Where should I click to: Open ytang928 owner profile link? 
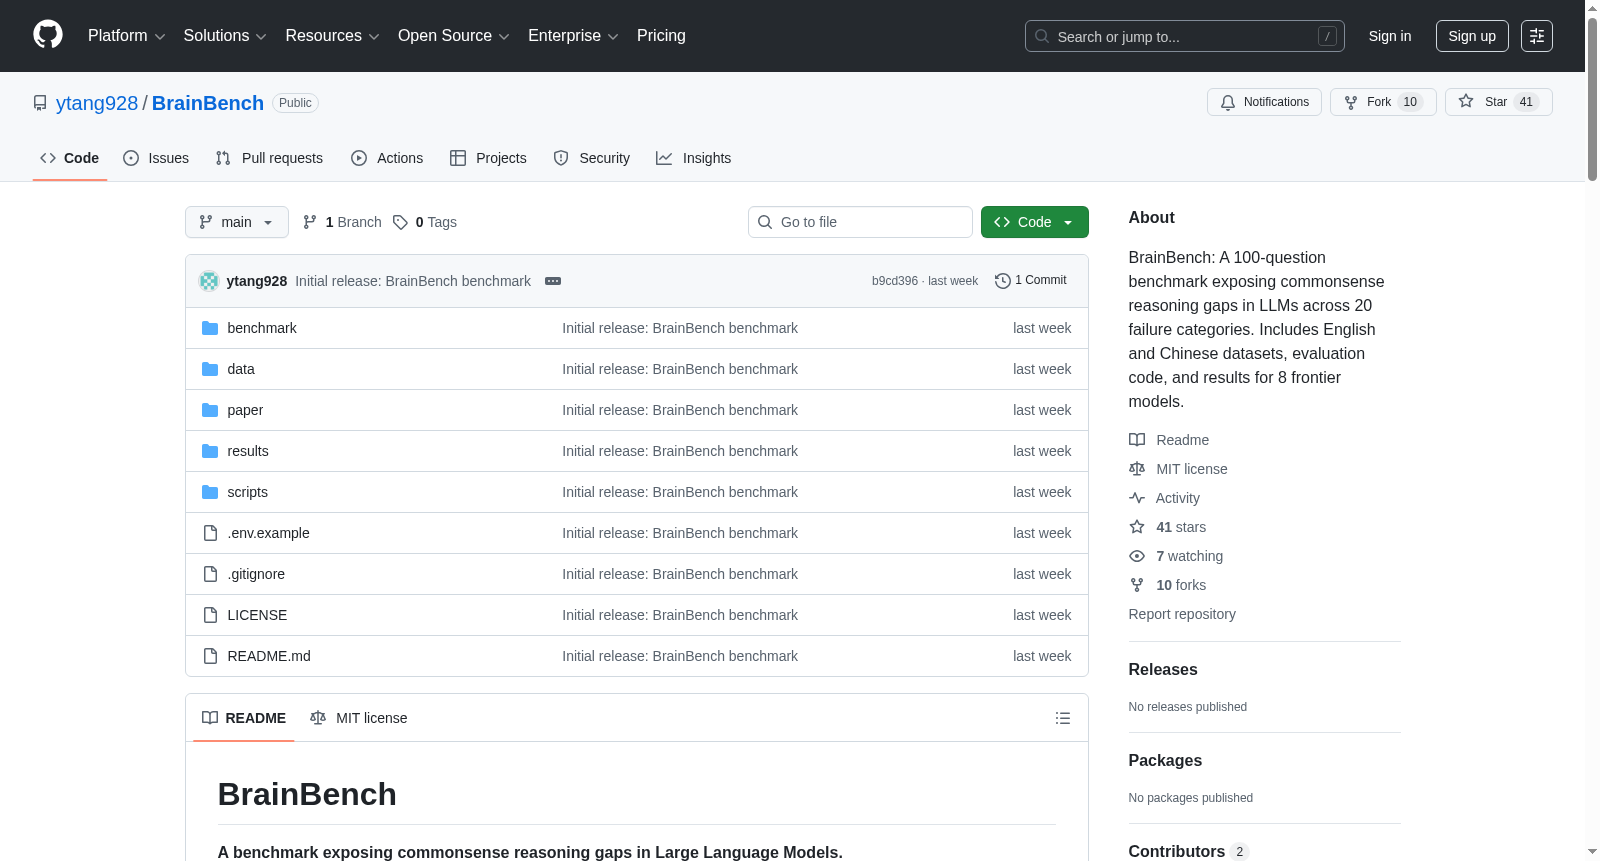point(97,103)
